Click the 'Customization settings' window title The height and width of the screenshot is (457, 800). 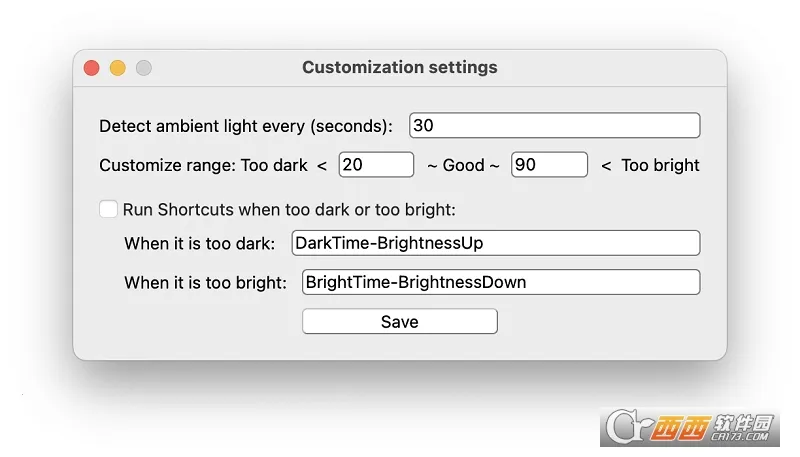[x=399, y=68]
